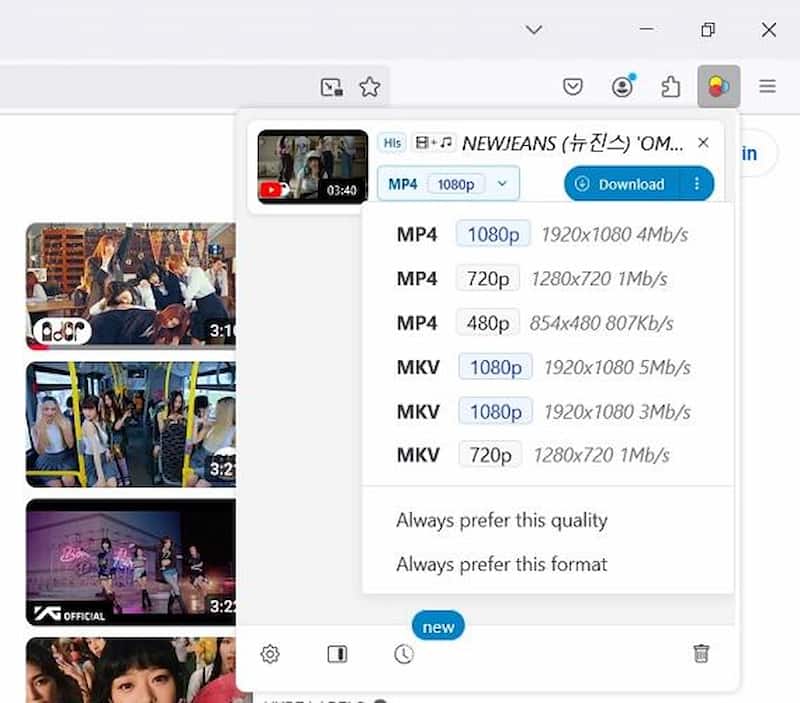This screenshot has height=703, width=800.
Task: Restore down the browser window
Action: pos(708,30)
